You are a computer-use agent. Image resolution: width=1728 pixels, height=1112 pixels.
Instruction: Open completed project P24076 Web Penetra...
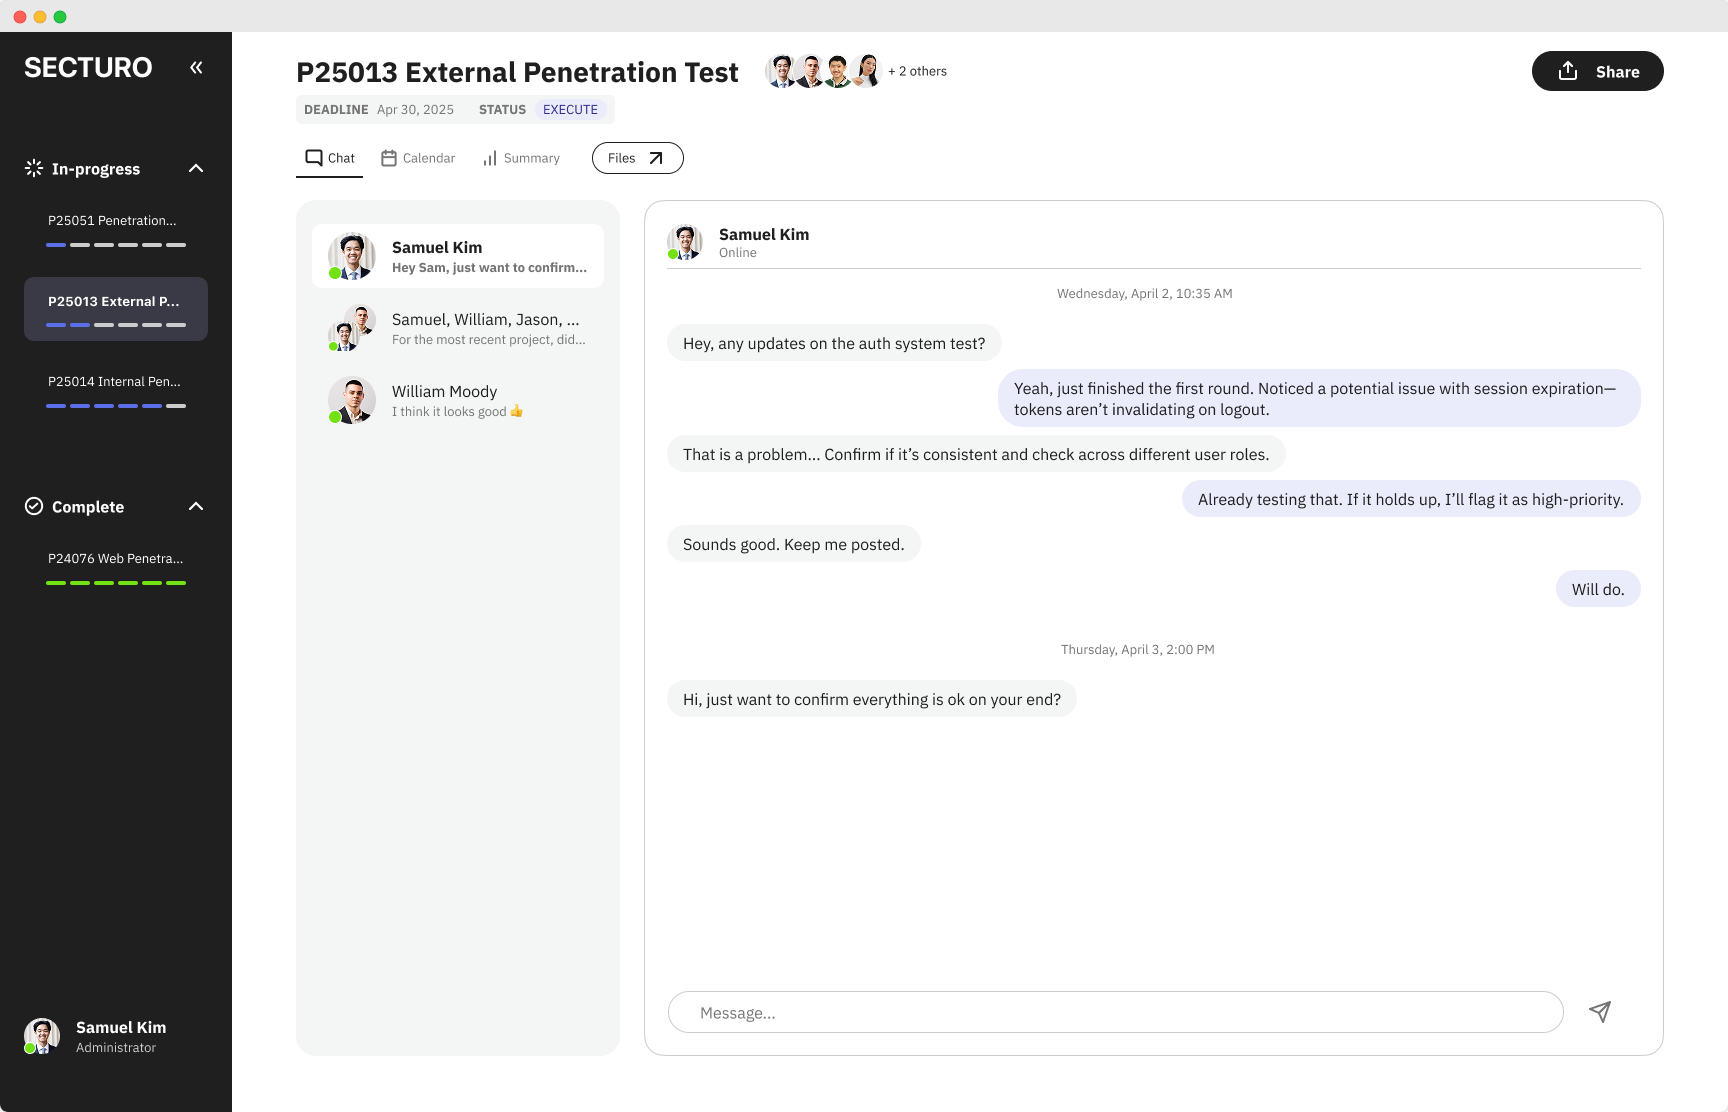pos(116,567)
